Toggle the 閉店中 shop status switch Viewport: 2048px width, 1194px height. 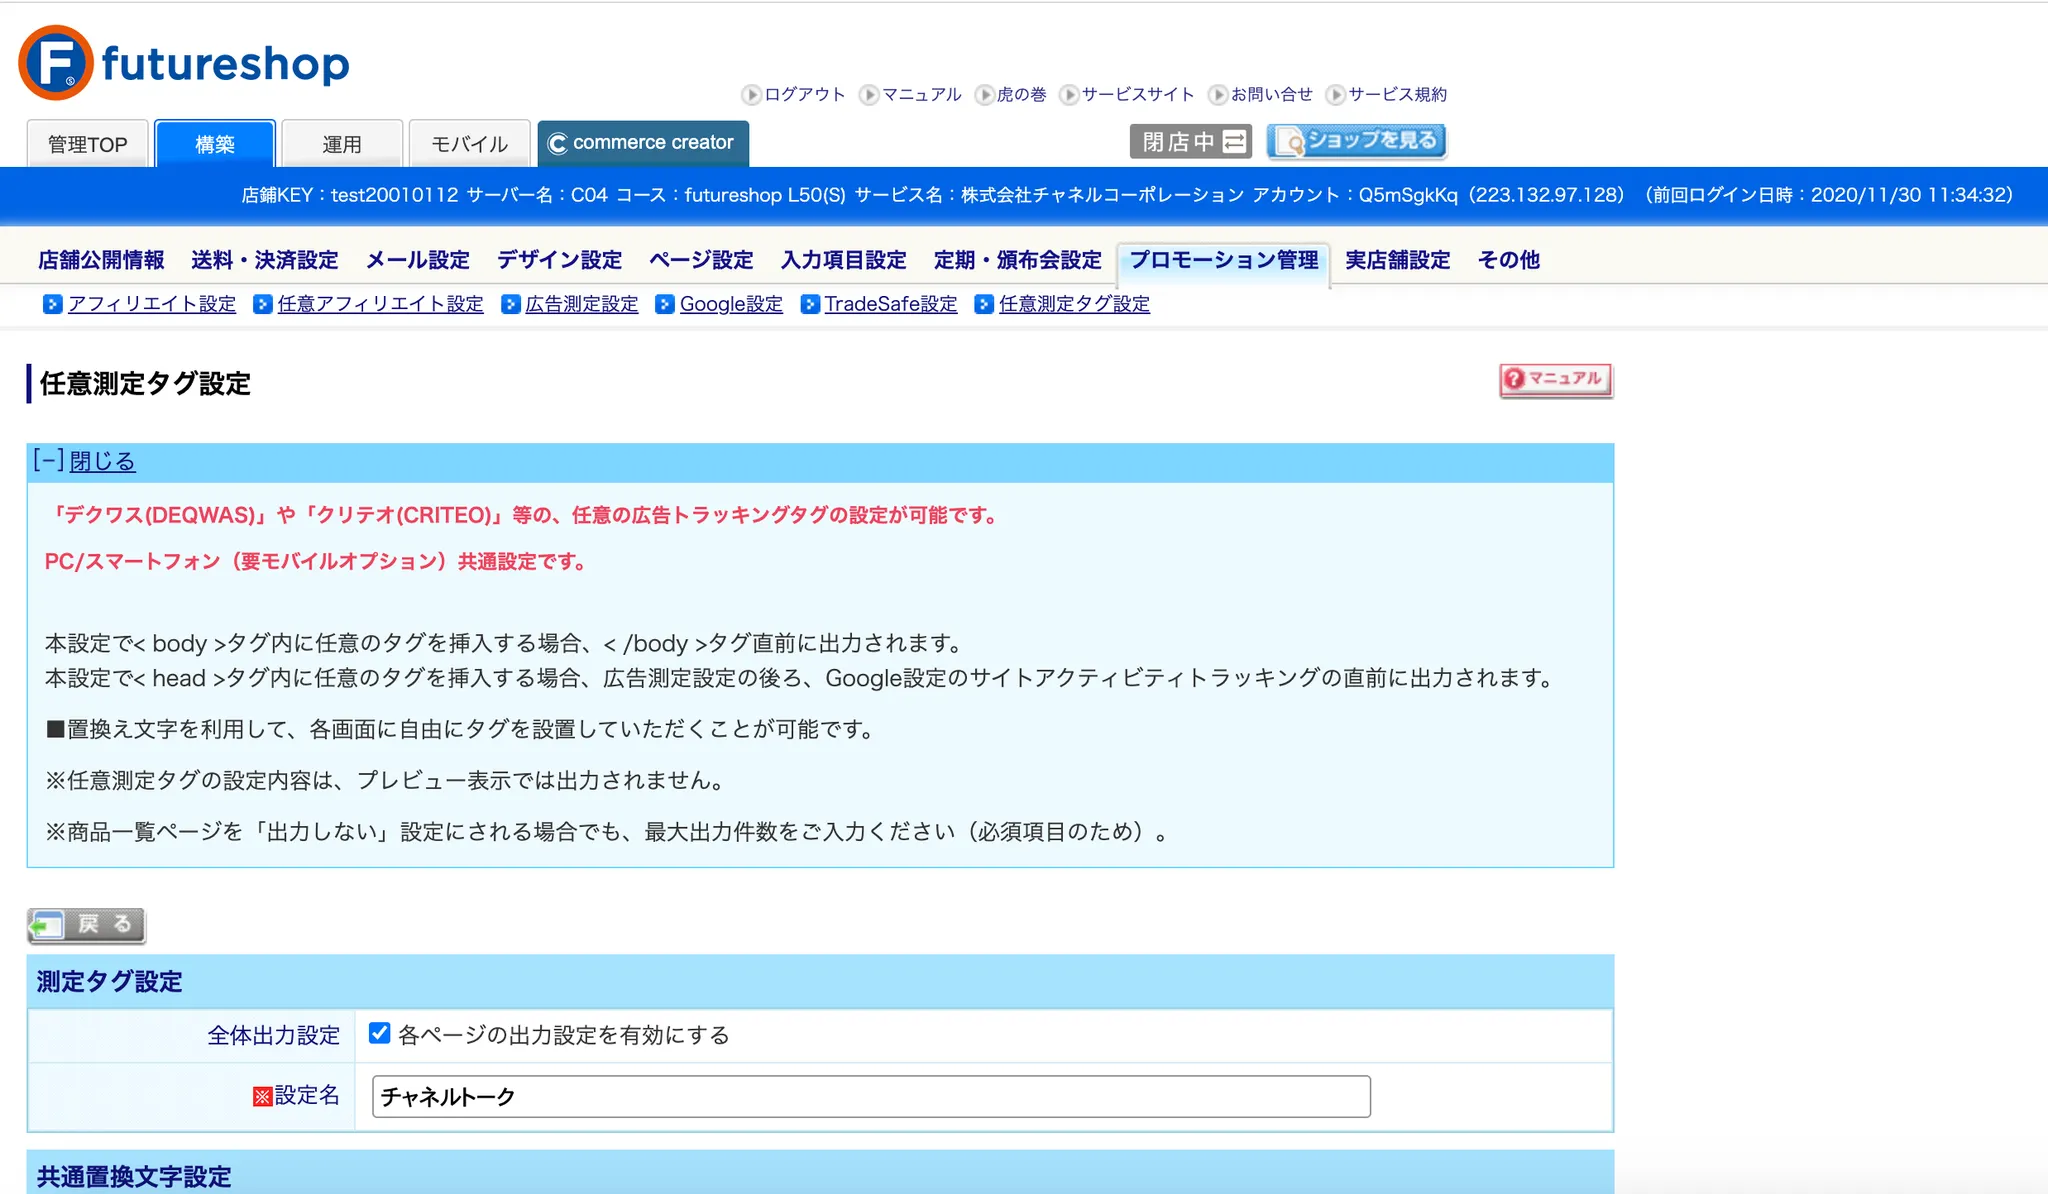click(x=1190, y=142)
